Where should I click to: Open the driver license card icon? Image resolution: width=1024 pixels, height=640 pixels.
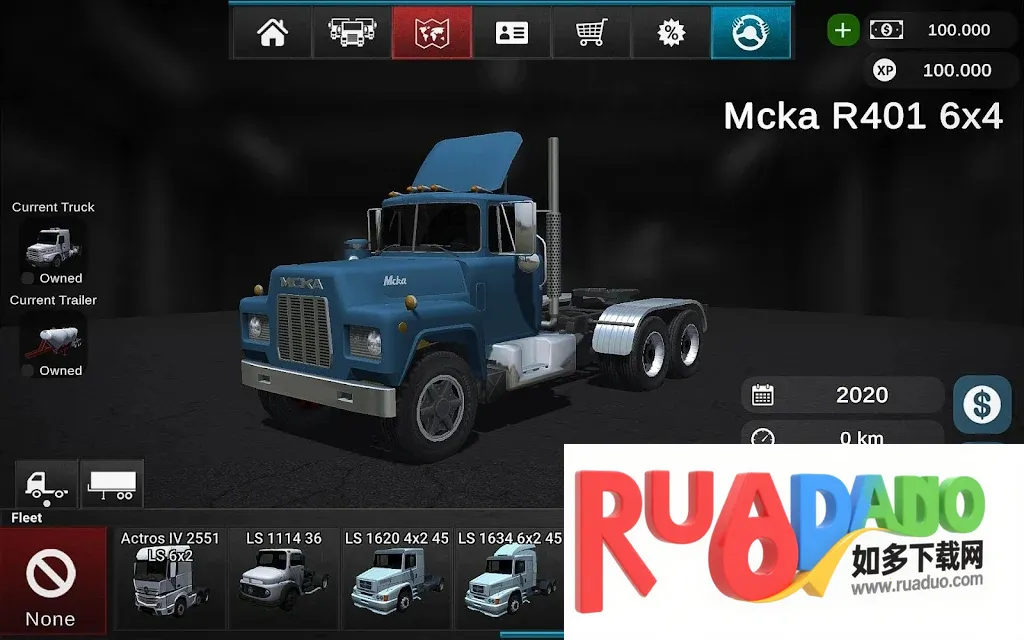coord(511,33)
